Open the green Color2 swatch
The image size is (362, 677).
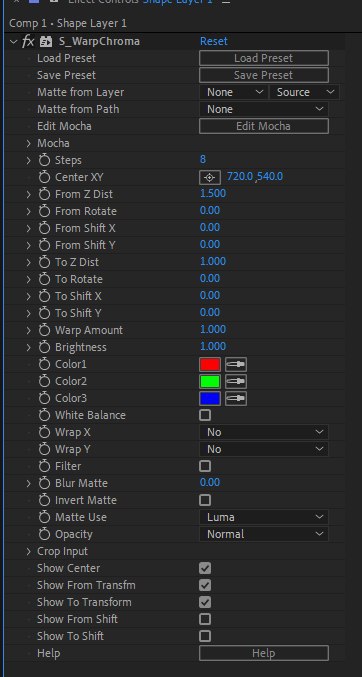210,381
